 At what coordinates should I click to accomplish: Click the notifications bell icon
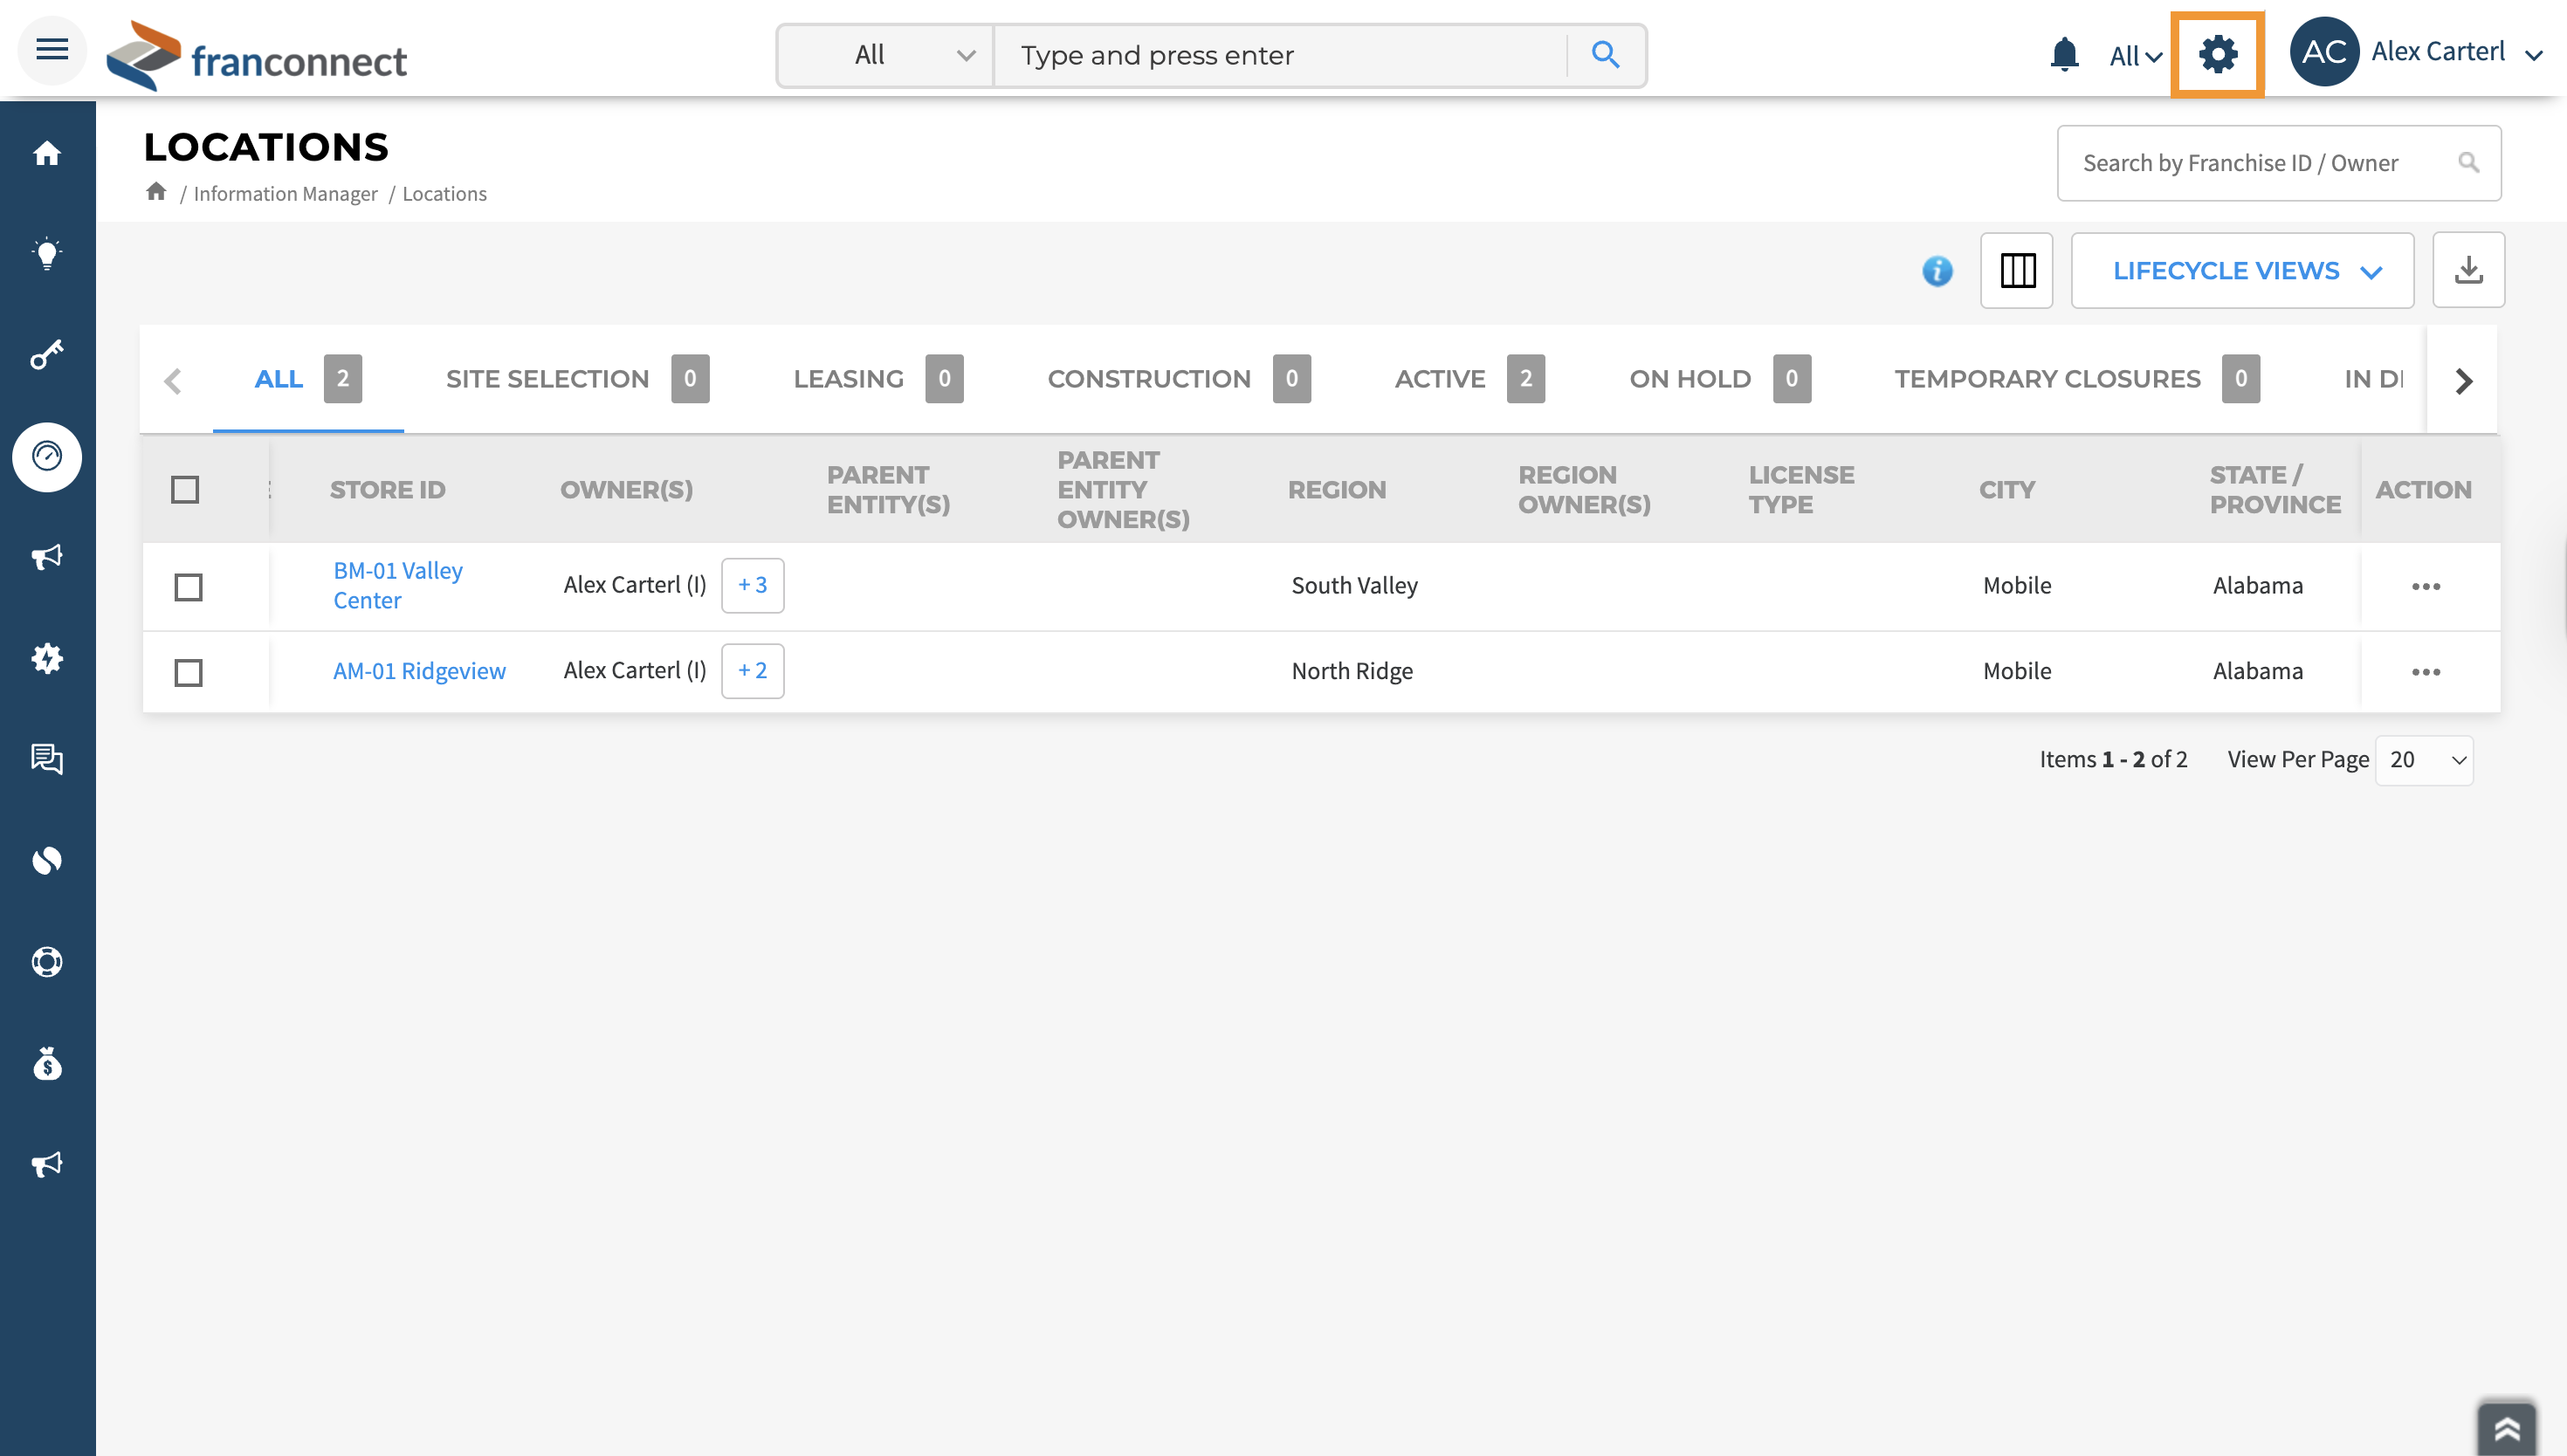click(x=2064, y=54)
